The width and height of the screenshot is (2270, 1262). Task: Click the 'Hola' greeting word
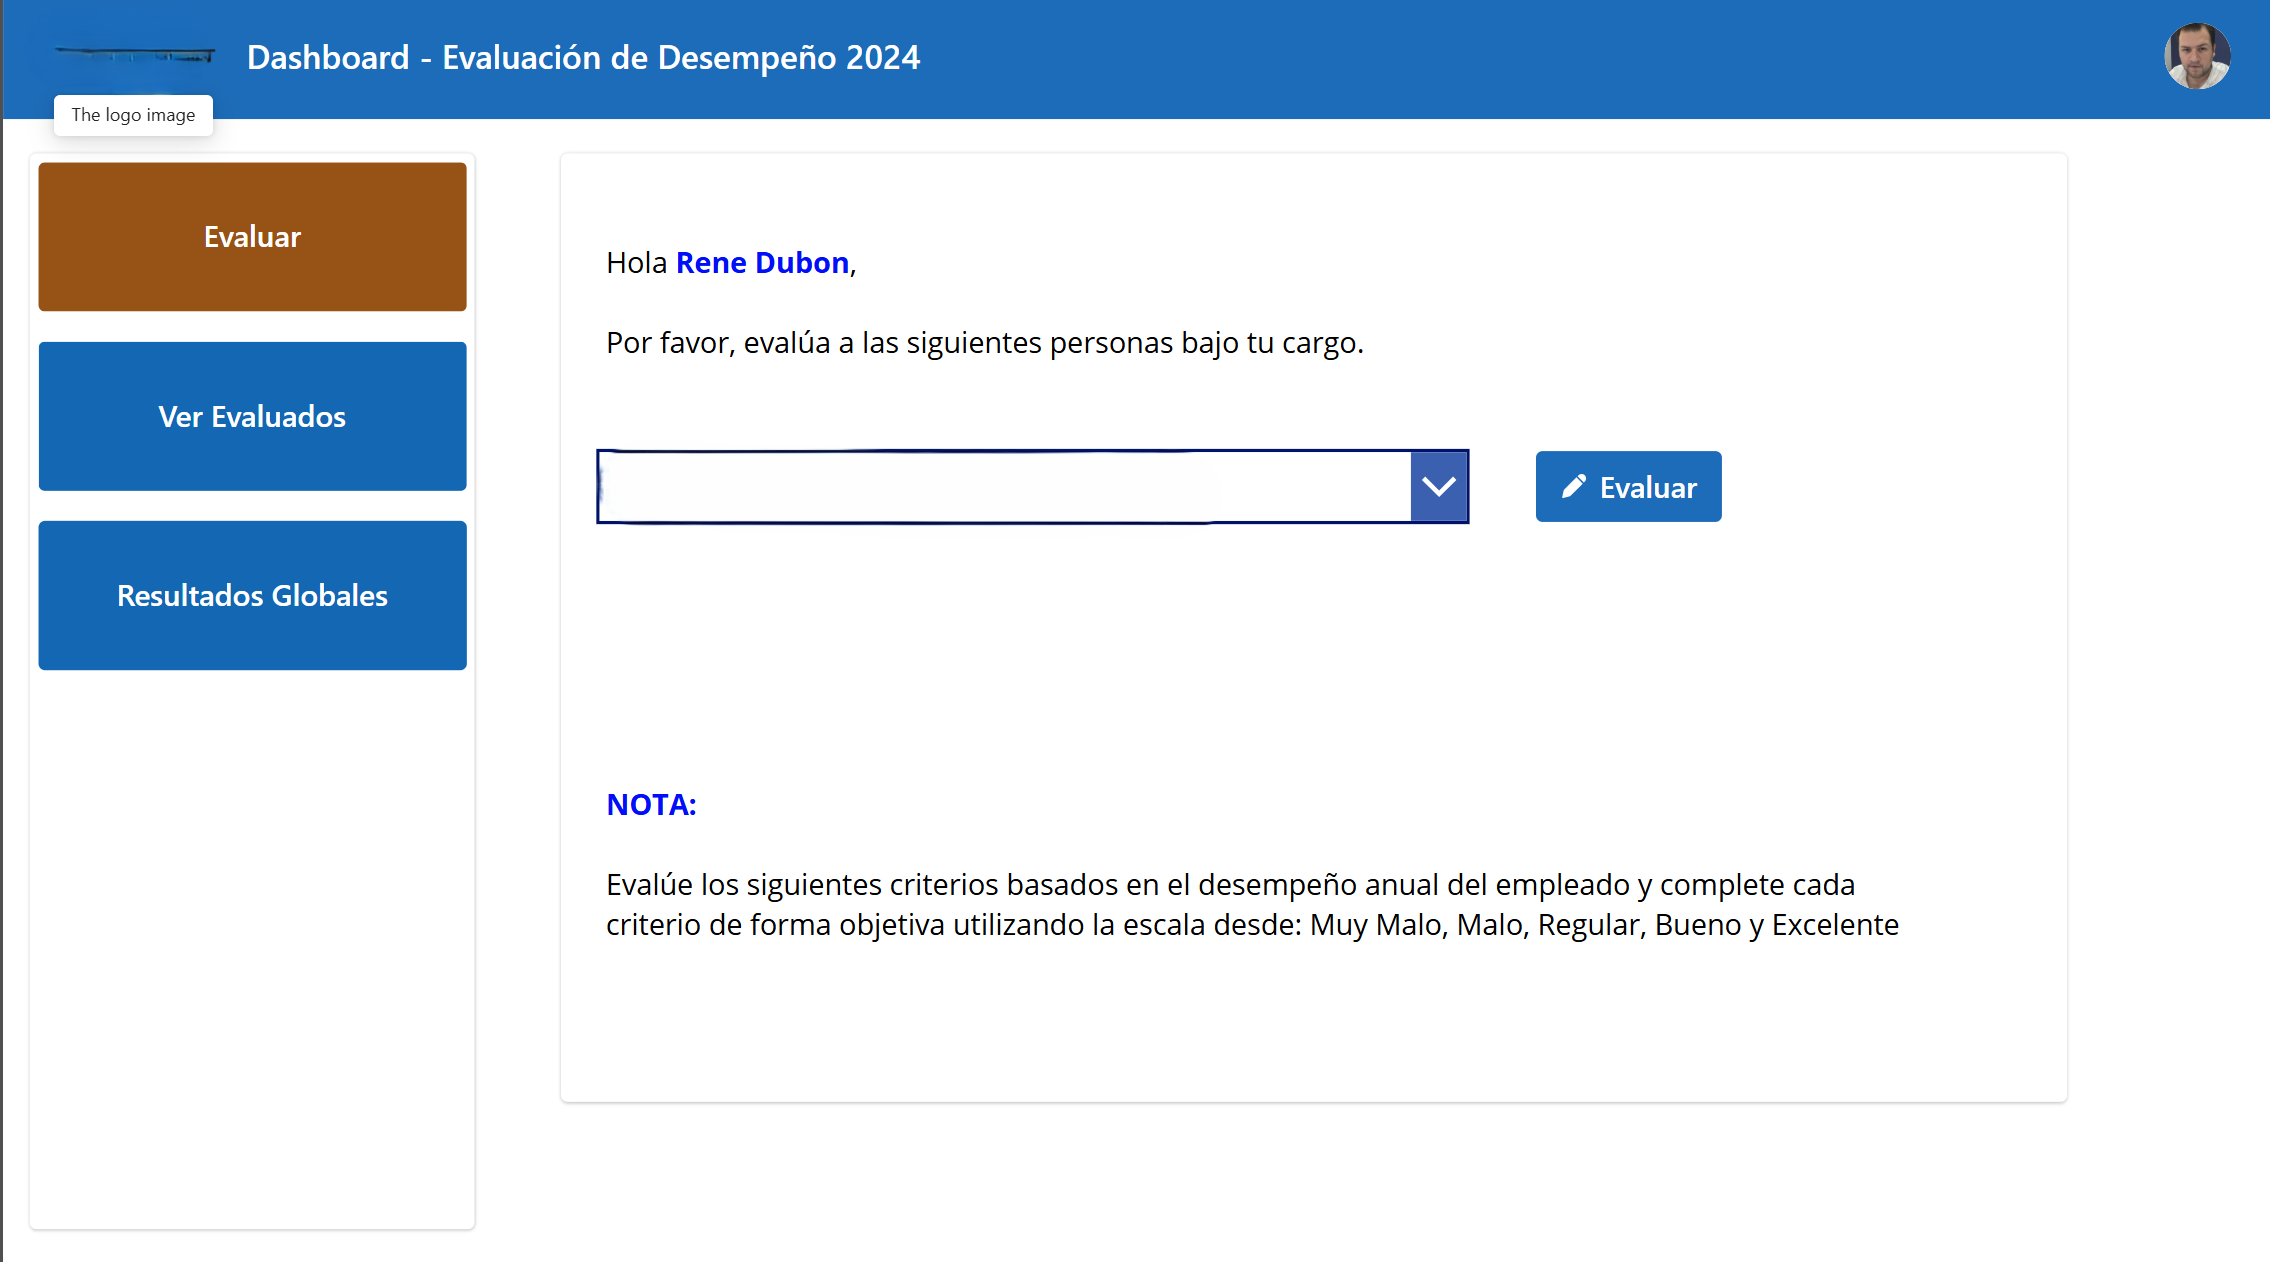coord(636,262)
